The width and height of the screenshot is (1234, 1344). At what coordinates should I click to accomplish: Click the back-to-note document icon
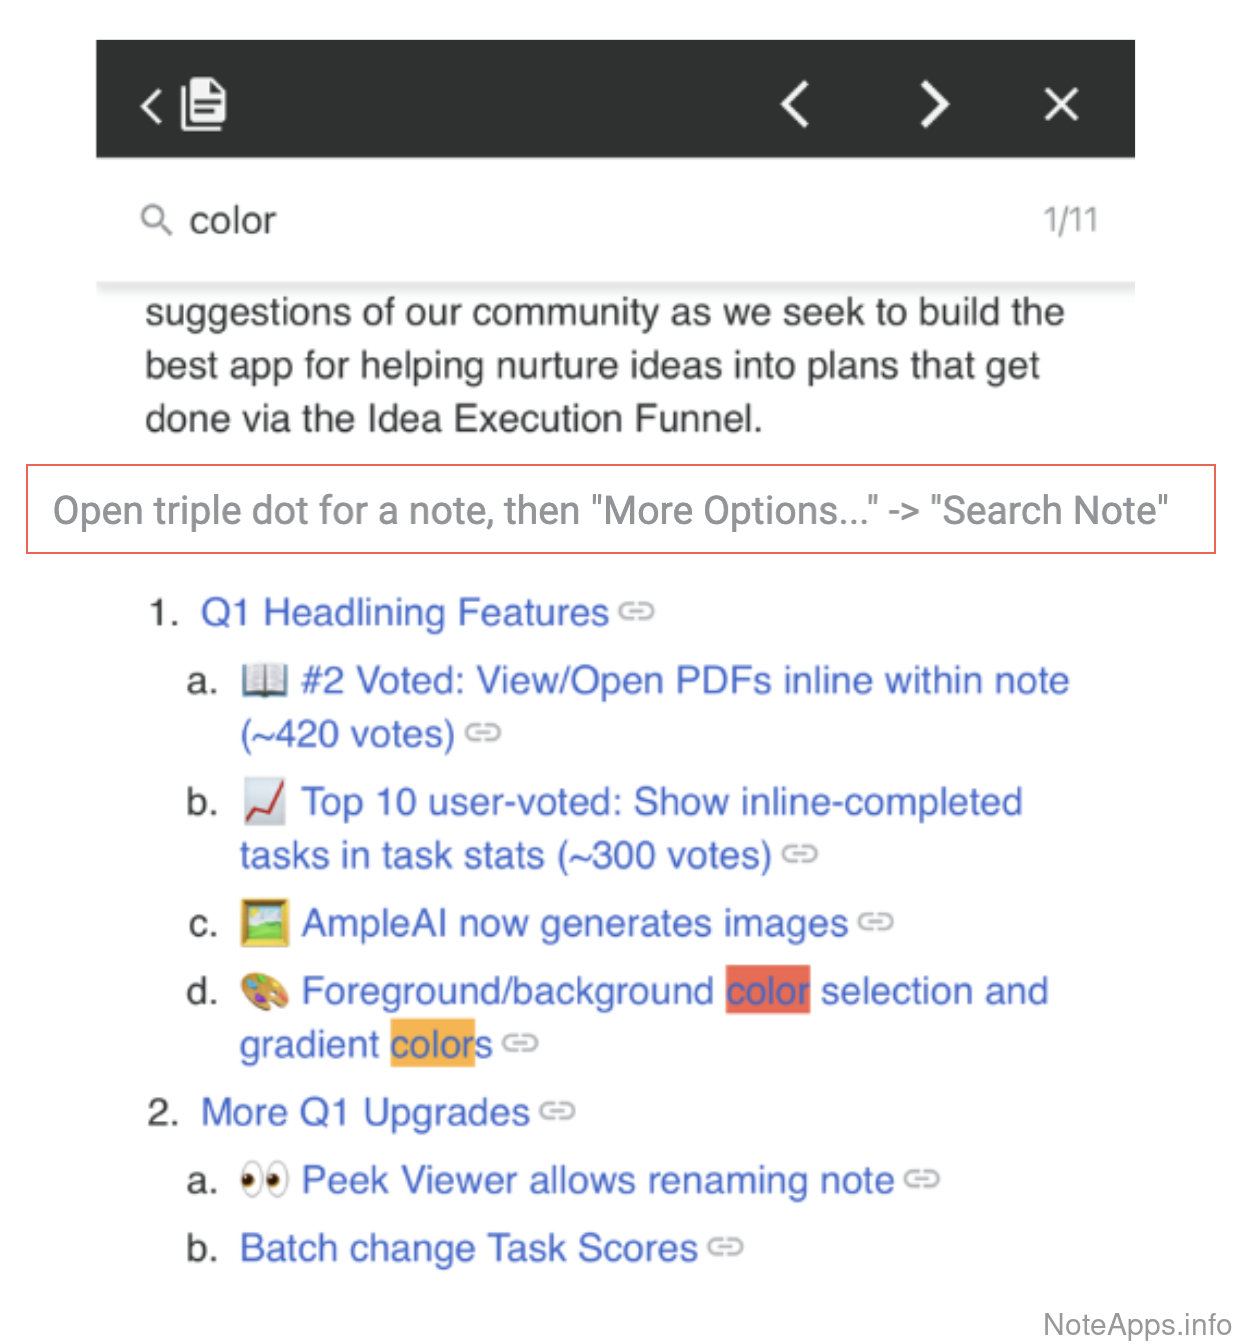(x=203, y=104)
